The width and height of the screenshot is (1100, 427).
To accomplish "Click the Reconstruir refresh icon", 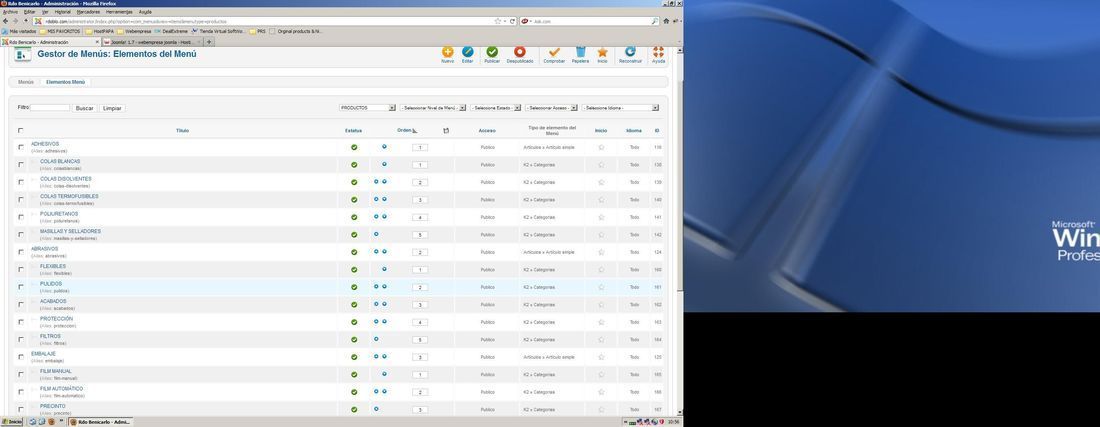I will 630,52.
